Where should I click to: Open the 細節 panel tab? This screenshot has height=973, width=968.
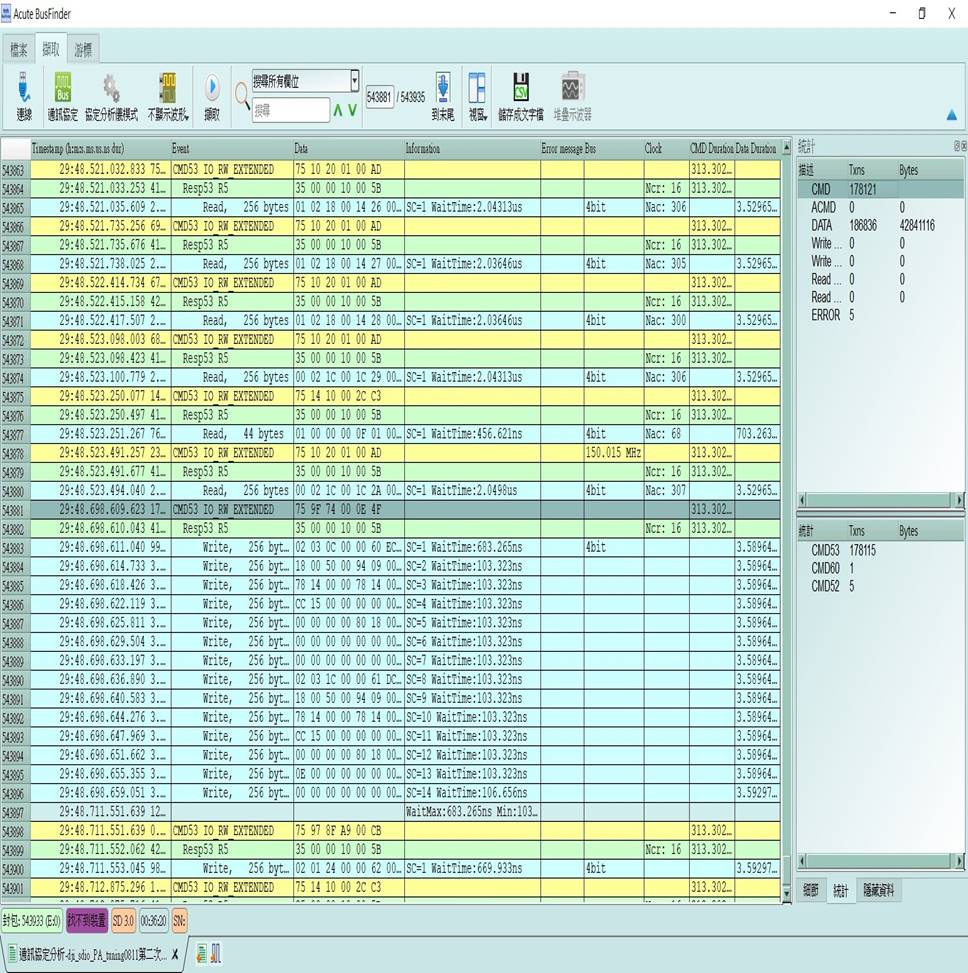click(811, 889)
